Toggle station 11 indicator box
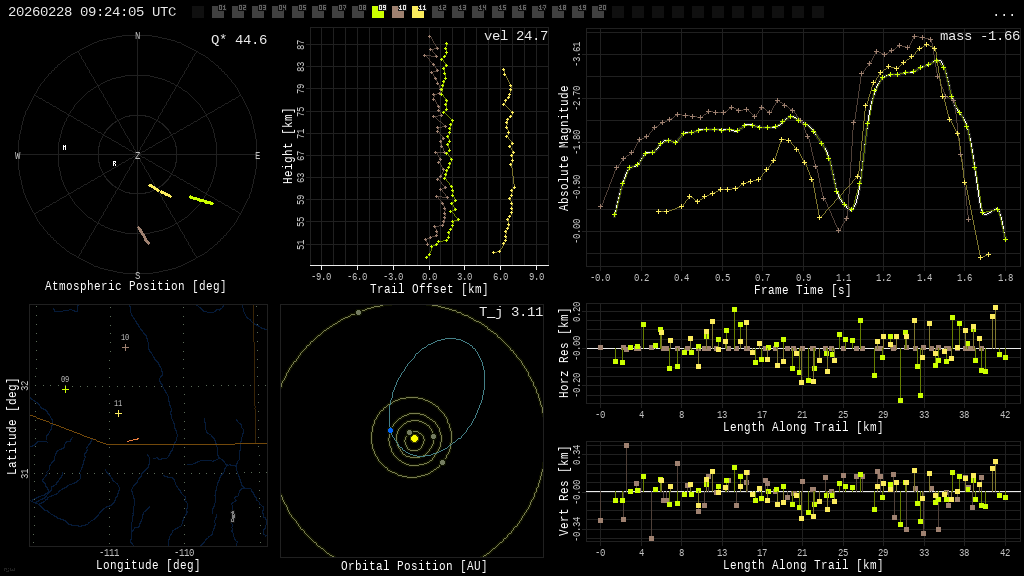 418,12
